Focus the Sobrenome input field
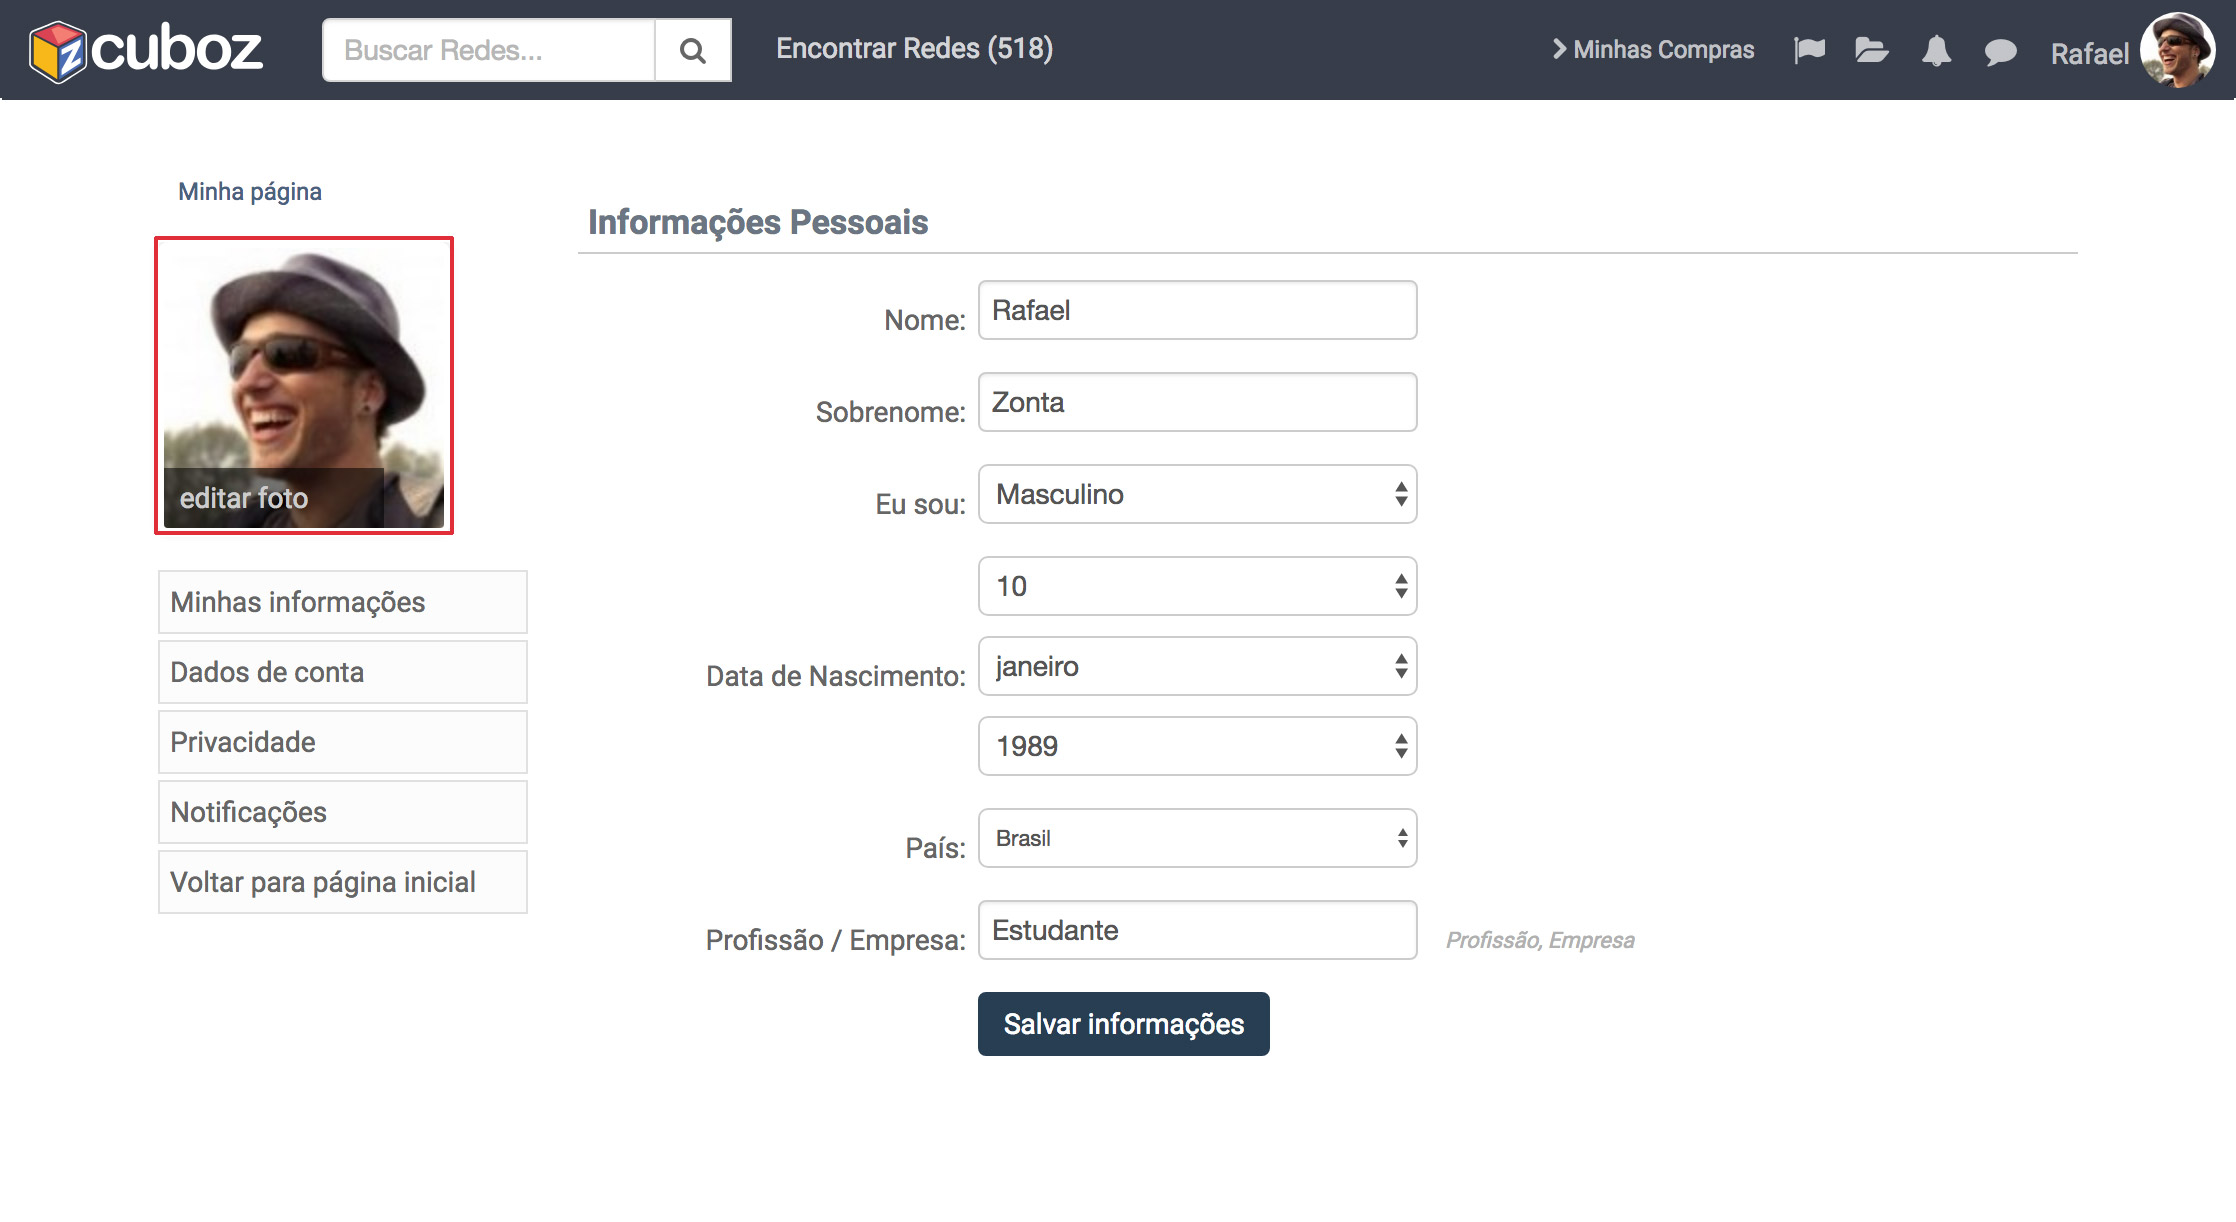 click(x=1197, y=402)
